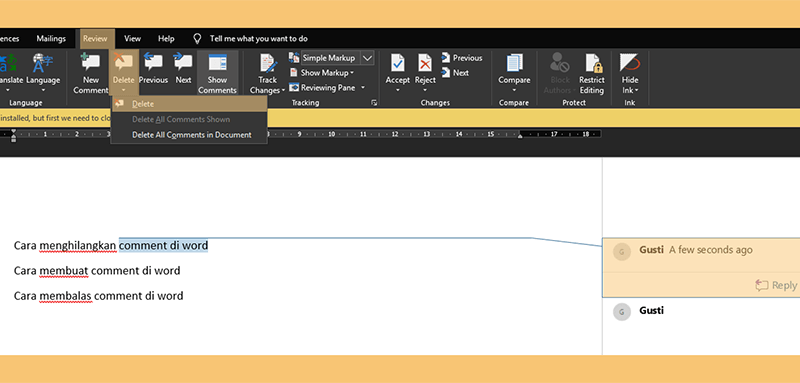Screen dimensions: 800x383
Task: Switch to the View tab
Action: pyautogui.click(x=133, y=39)
